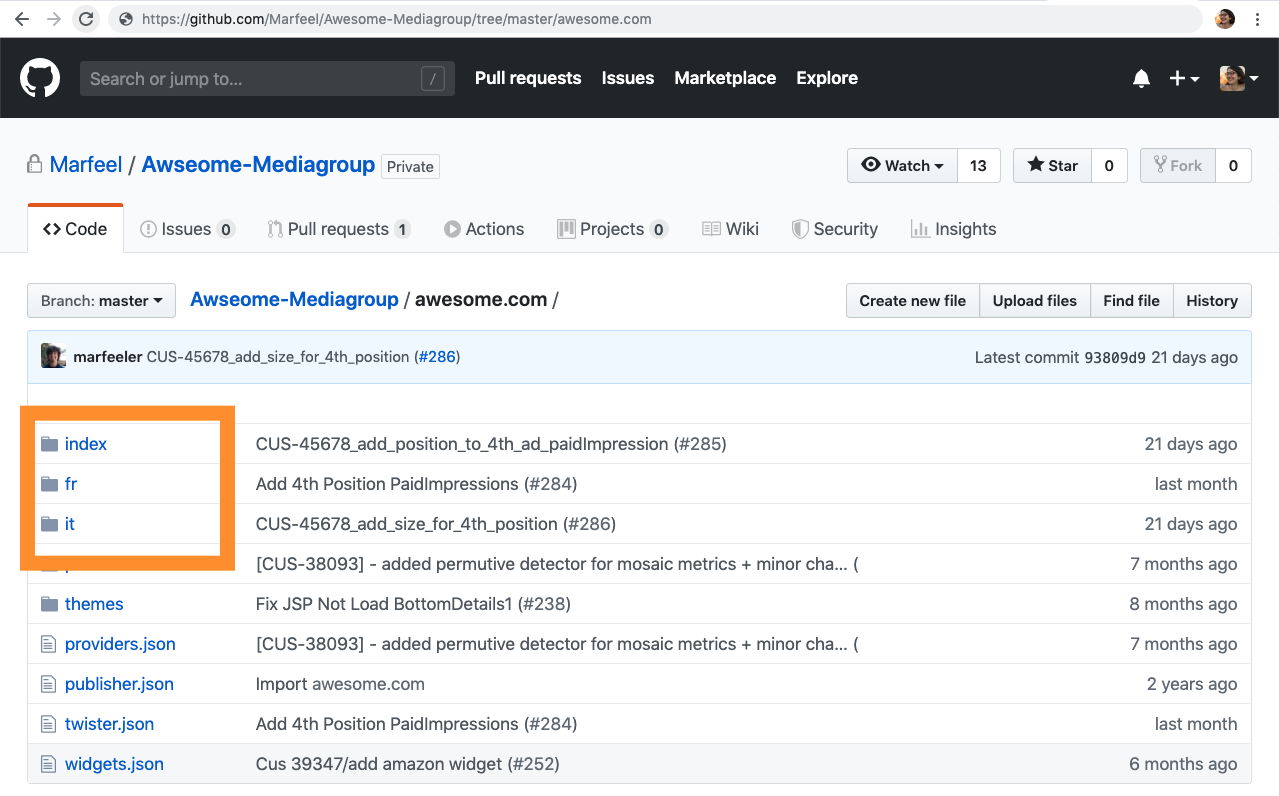The image size is (1279, 796).
Task: Open the Watch dropdown button
Action: tap(902, 166)
